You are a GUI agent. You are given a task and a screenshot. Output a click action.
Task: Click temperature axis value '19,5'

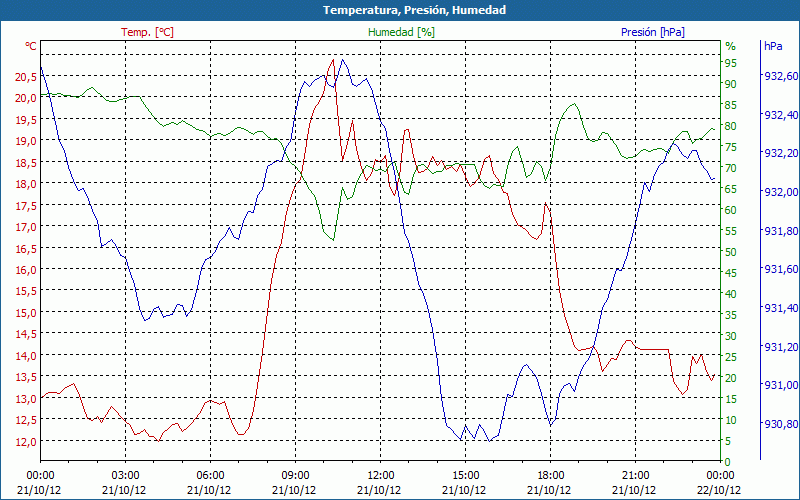click(x=26, y=120)
